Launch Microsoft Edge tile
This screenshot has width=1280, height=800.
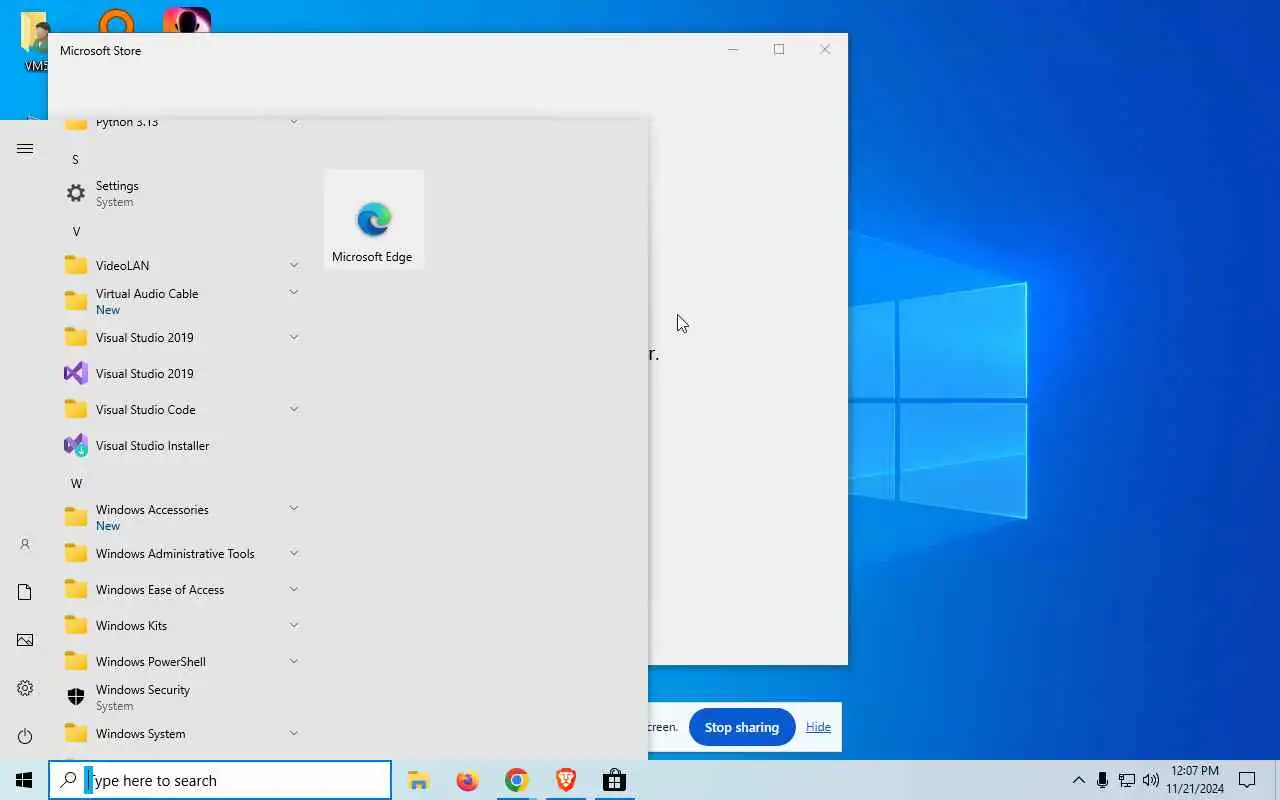[373, 219]
